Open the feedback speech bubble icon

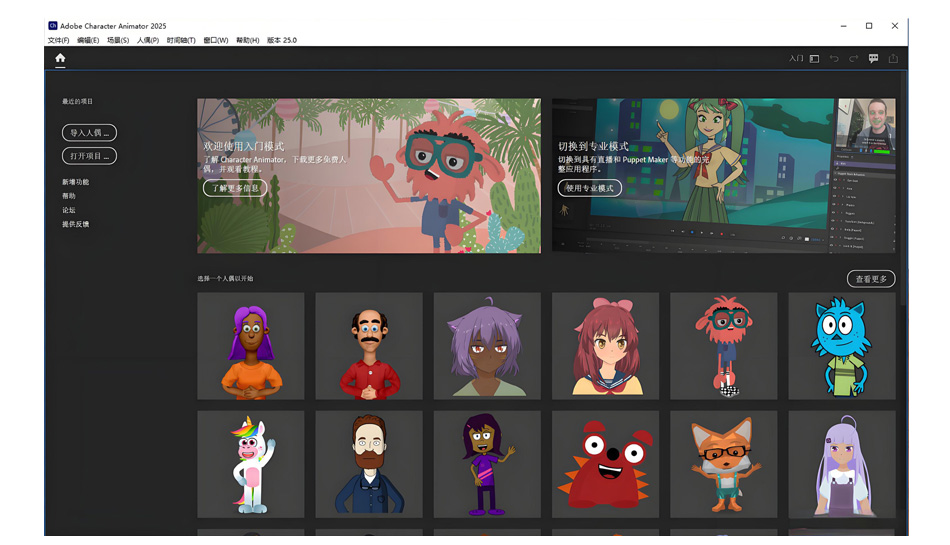tap(873, 59)
